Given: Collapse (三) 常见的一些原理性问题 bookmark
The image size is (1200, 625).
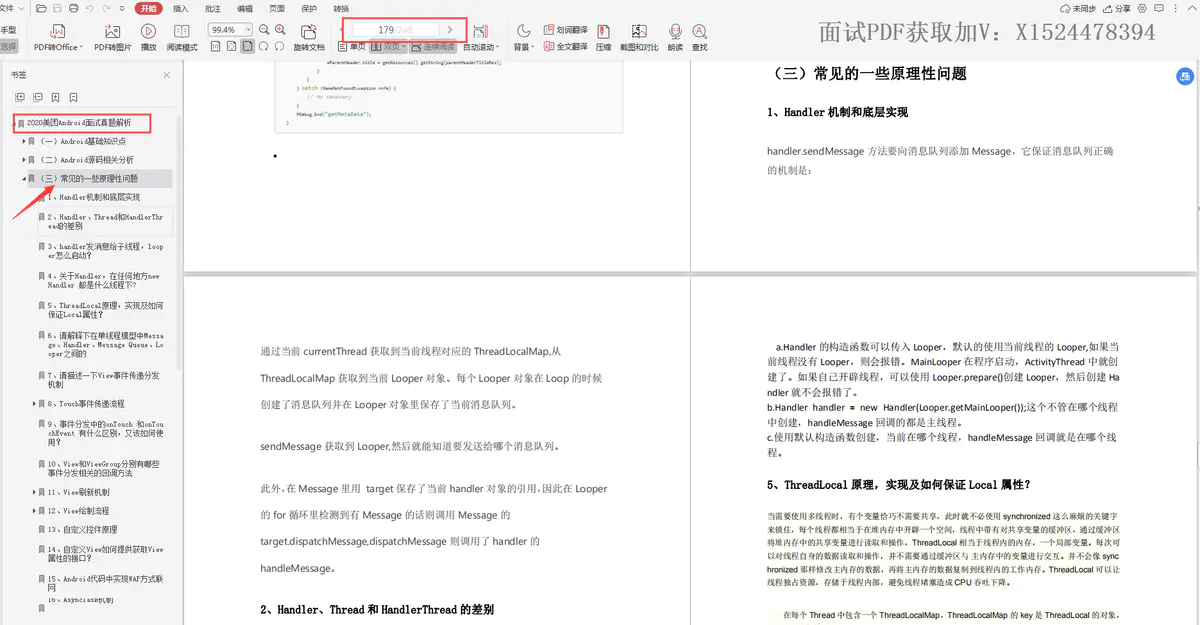Looking at the screenshot, I should tap(24, 179).
